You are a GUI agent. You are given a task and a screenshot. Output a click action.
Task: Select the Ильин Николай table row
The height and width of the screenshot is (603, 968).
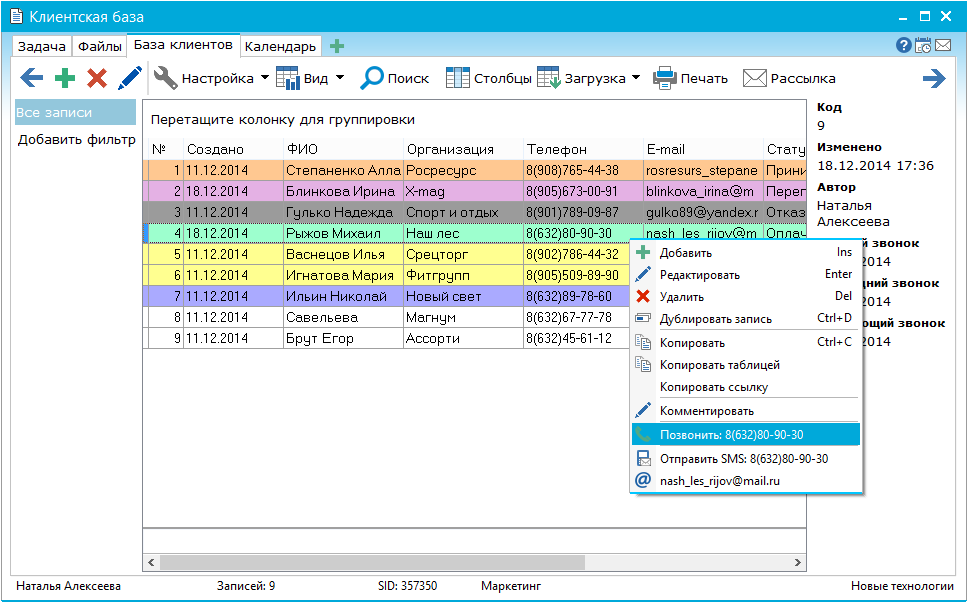pos(335,297)
